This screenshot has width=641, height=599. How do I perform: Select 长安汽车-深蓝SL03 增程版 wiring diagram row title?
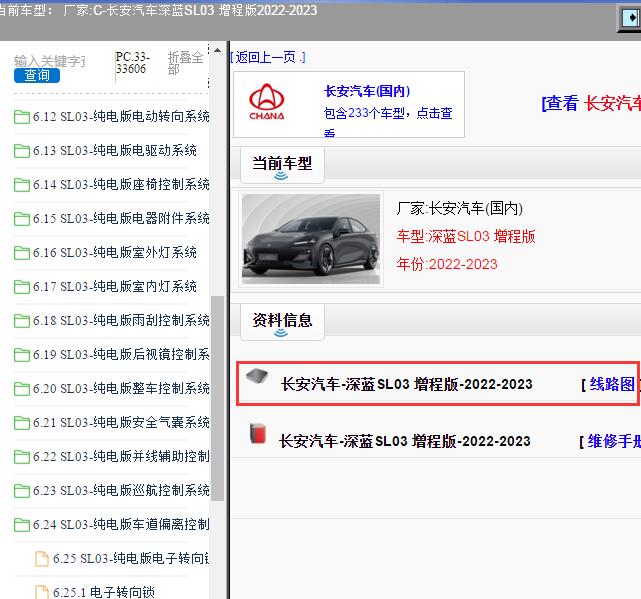point(407,384)
